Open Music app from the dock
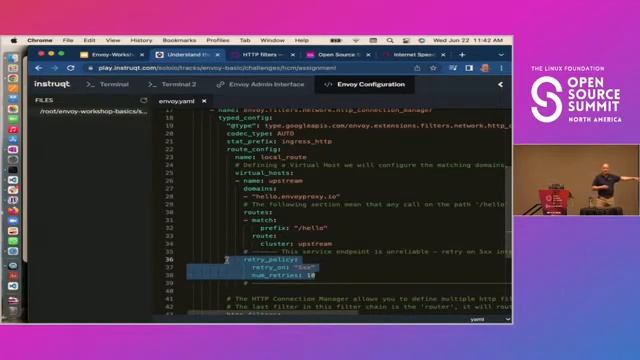The height and width of the screenshot is (360, 640). click(x=13, y=129)
